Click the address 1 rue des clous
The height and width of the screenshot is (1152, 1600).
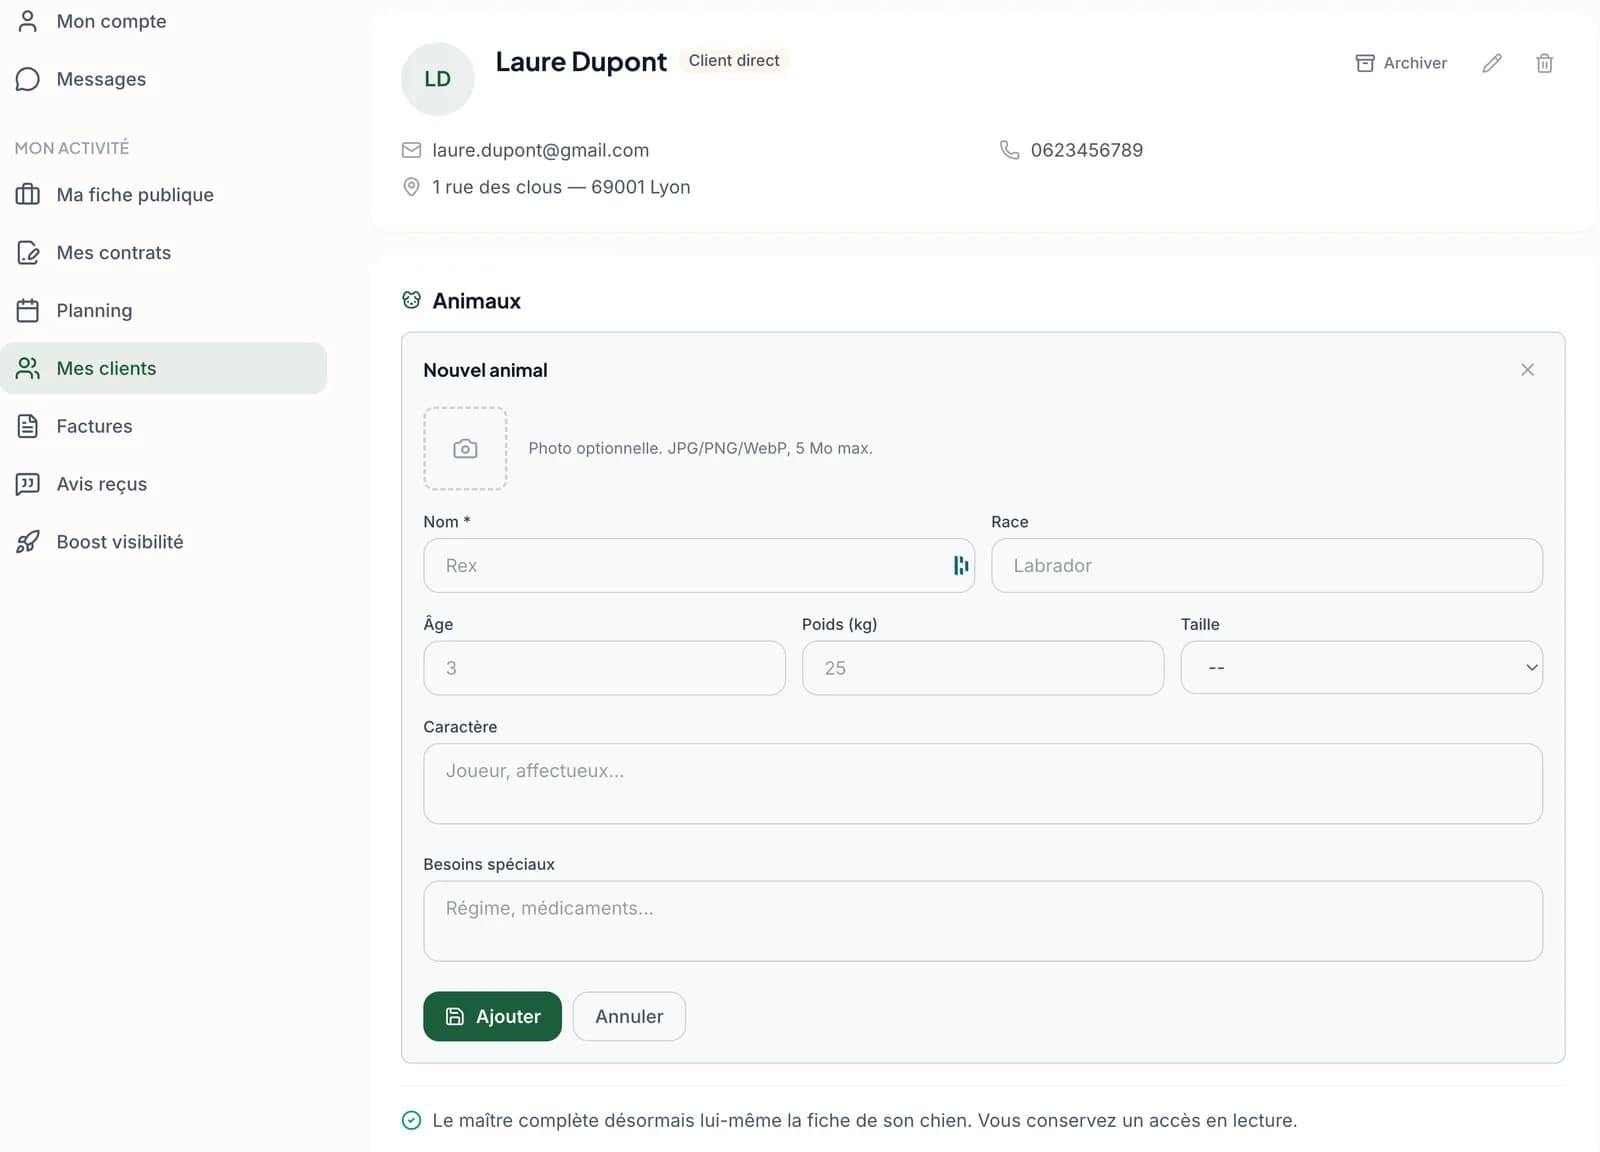point(561,187)
